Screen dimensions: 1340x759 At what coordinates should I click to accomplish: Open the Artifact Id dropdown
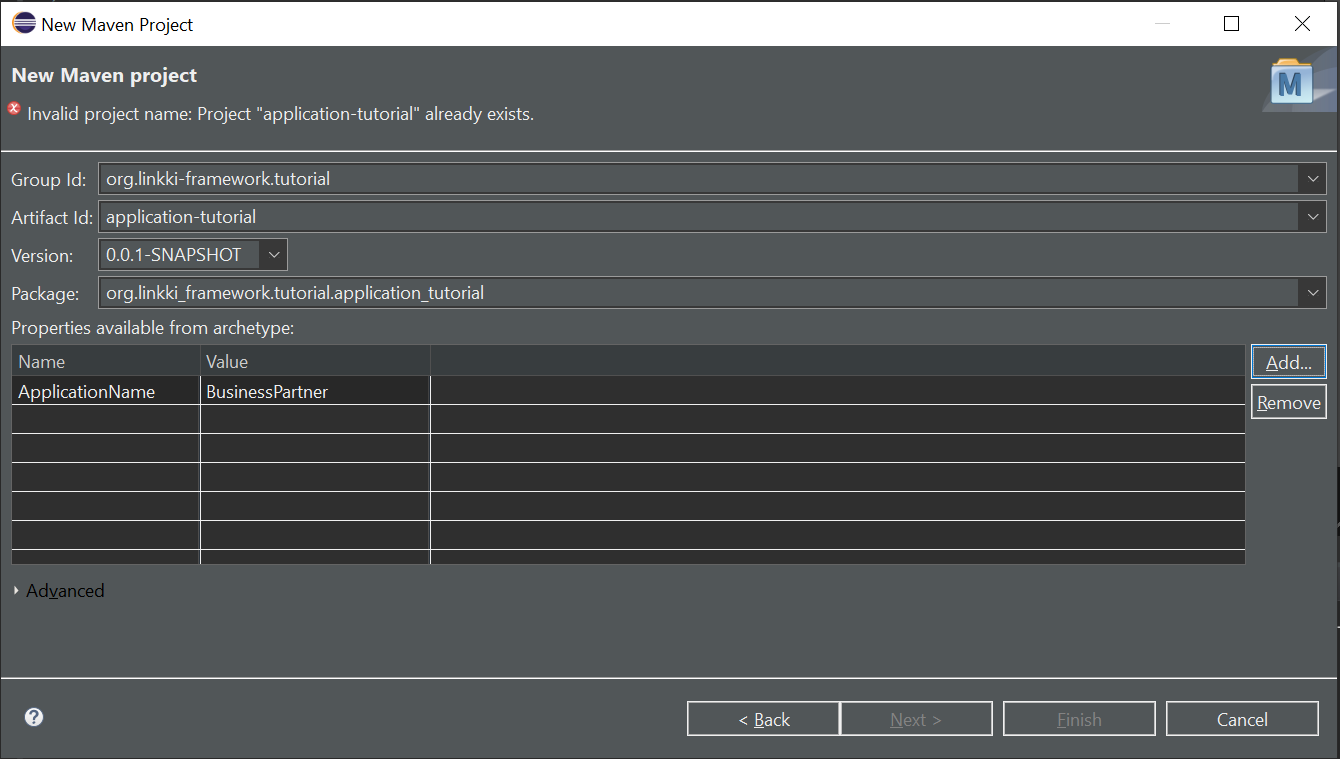[1313, 216]
